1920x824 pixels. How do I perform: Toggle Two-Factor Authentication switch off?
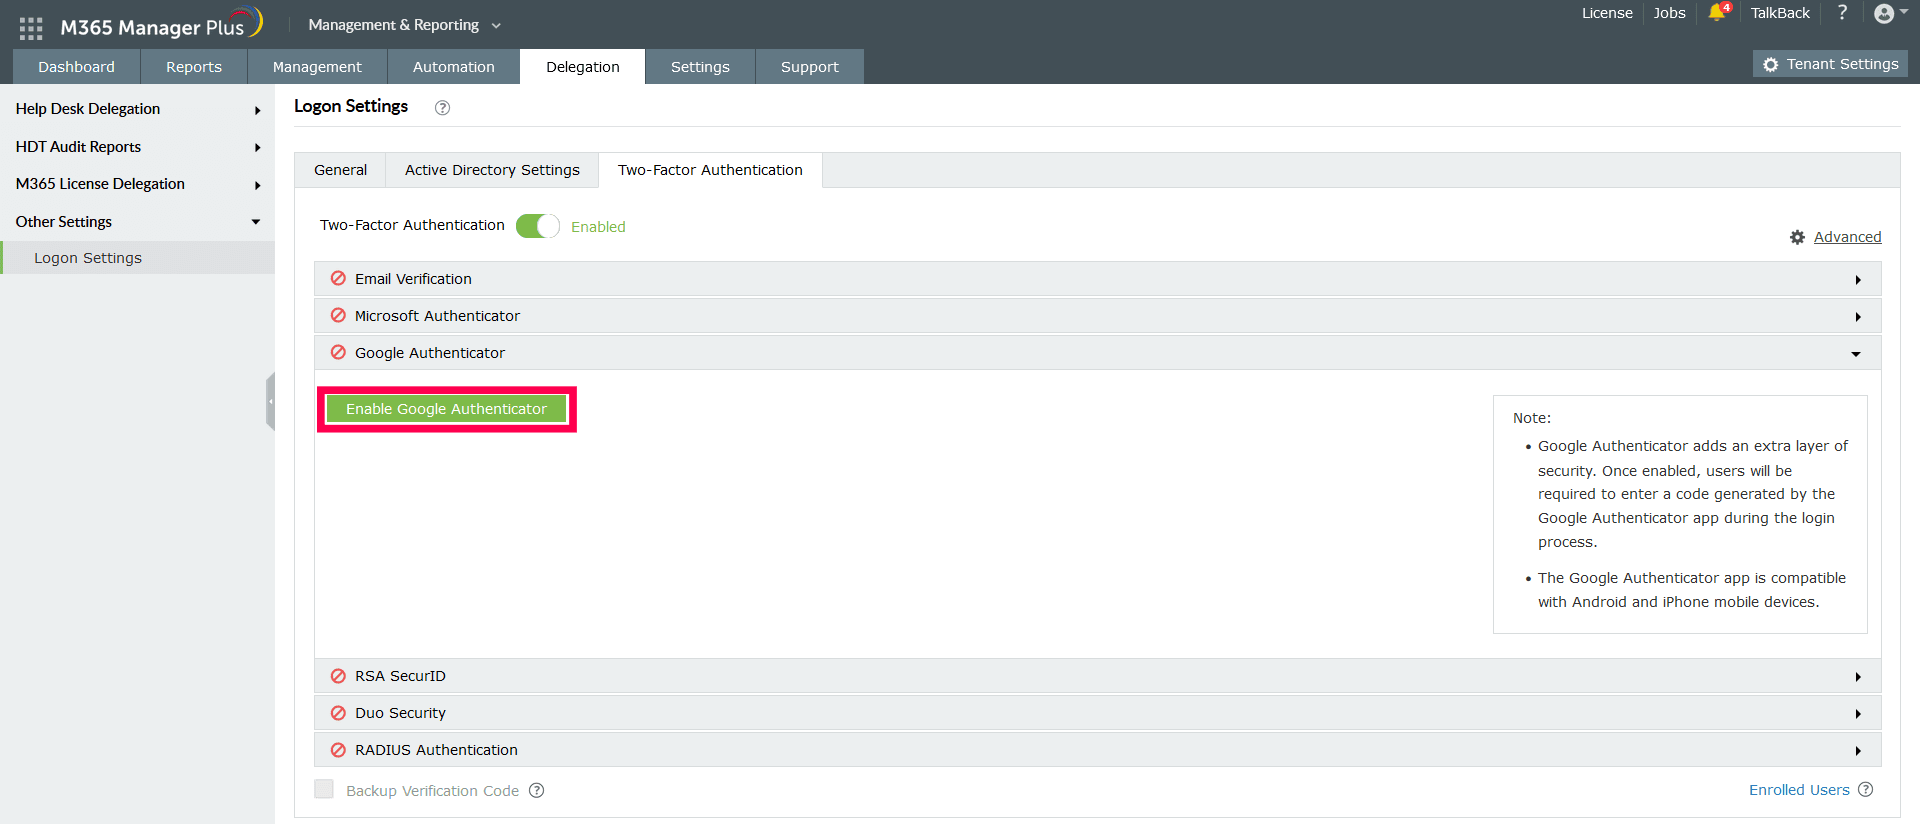coord(537,226)
